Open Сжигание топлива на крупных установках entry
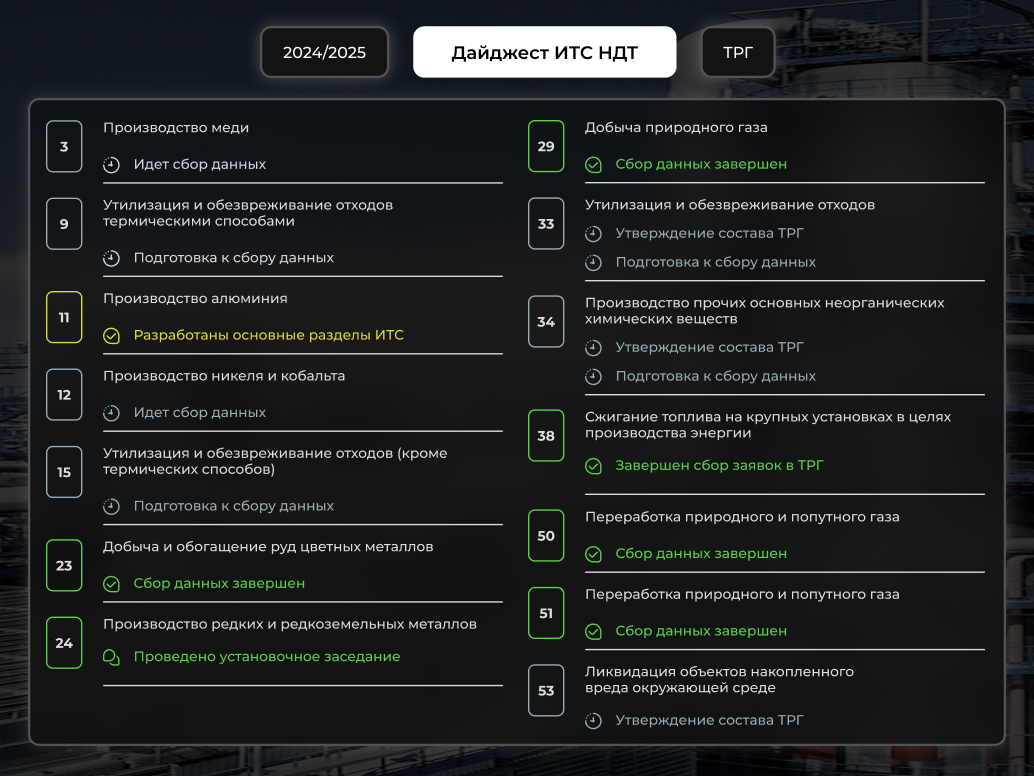This screenshot has width=1034, height=776. click(x=768, y=425)
